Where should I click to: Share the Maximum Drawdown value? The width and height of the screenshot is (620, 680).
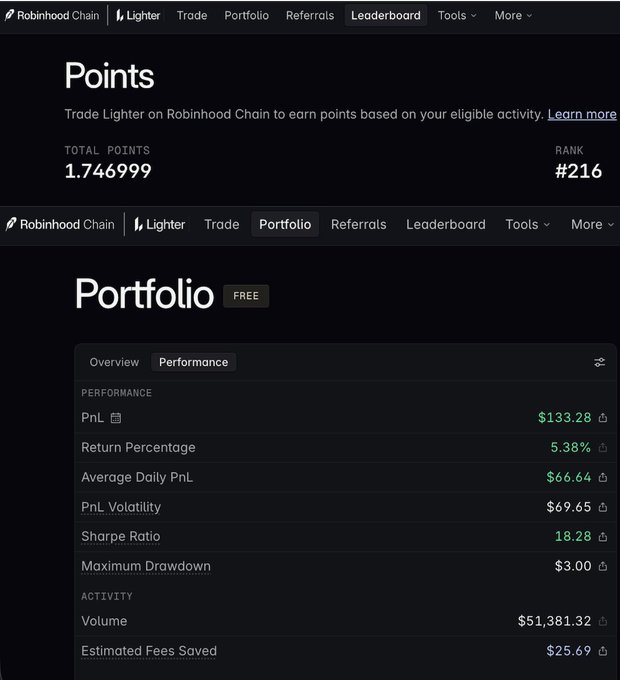(603, 566)
